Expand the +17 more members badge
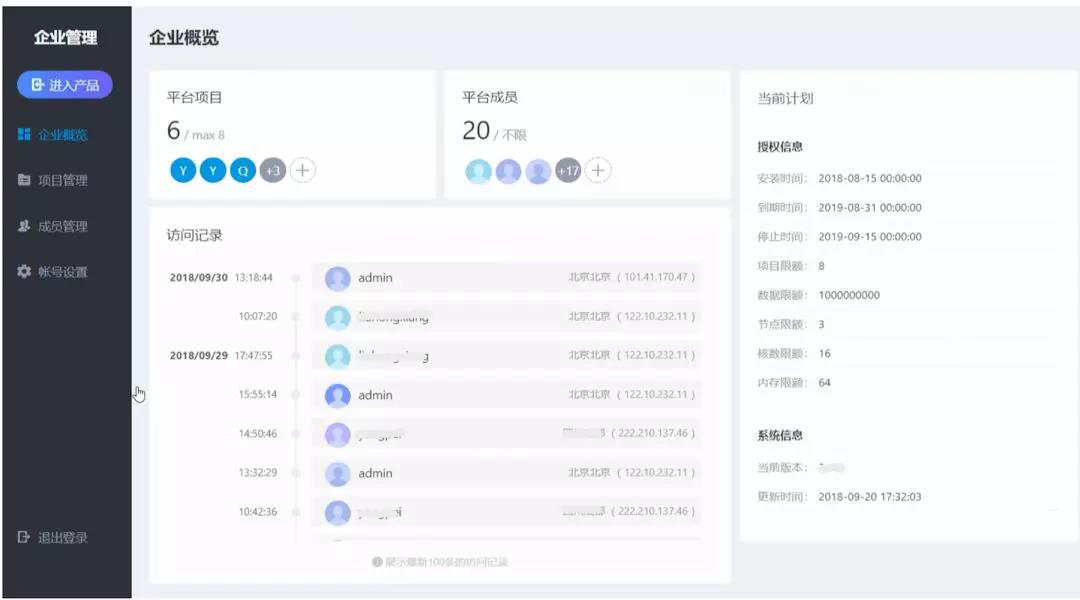The image size is (1080, 600). pyautogui.click(x=568, y=171)
